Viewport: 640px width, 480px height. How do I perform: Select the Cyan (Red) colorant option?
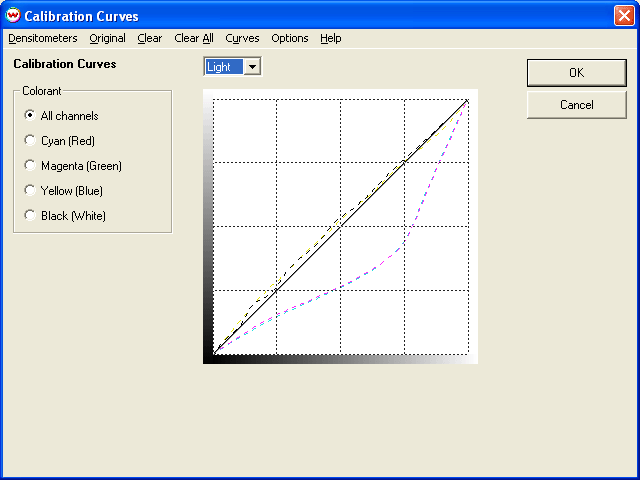tap(30, 141)
